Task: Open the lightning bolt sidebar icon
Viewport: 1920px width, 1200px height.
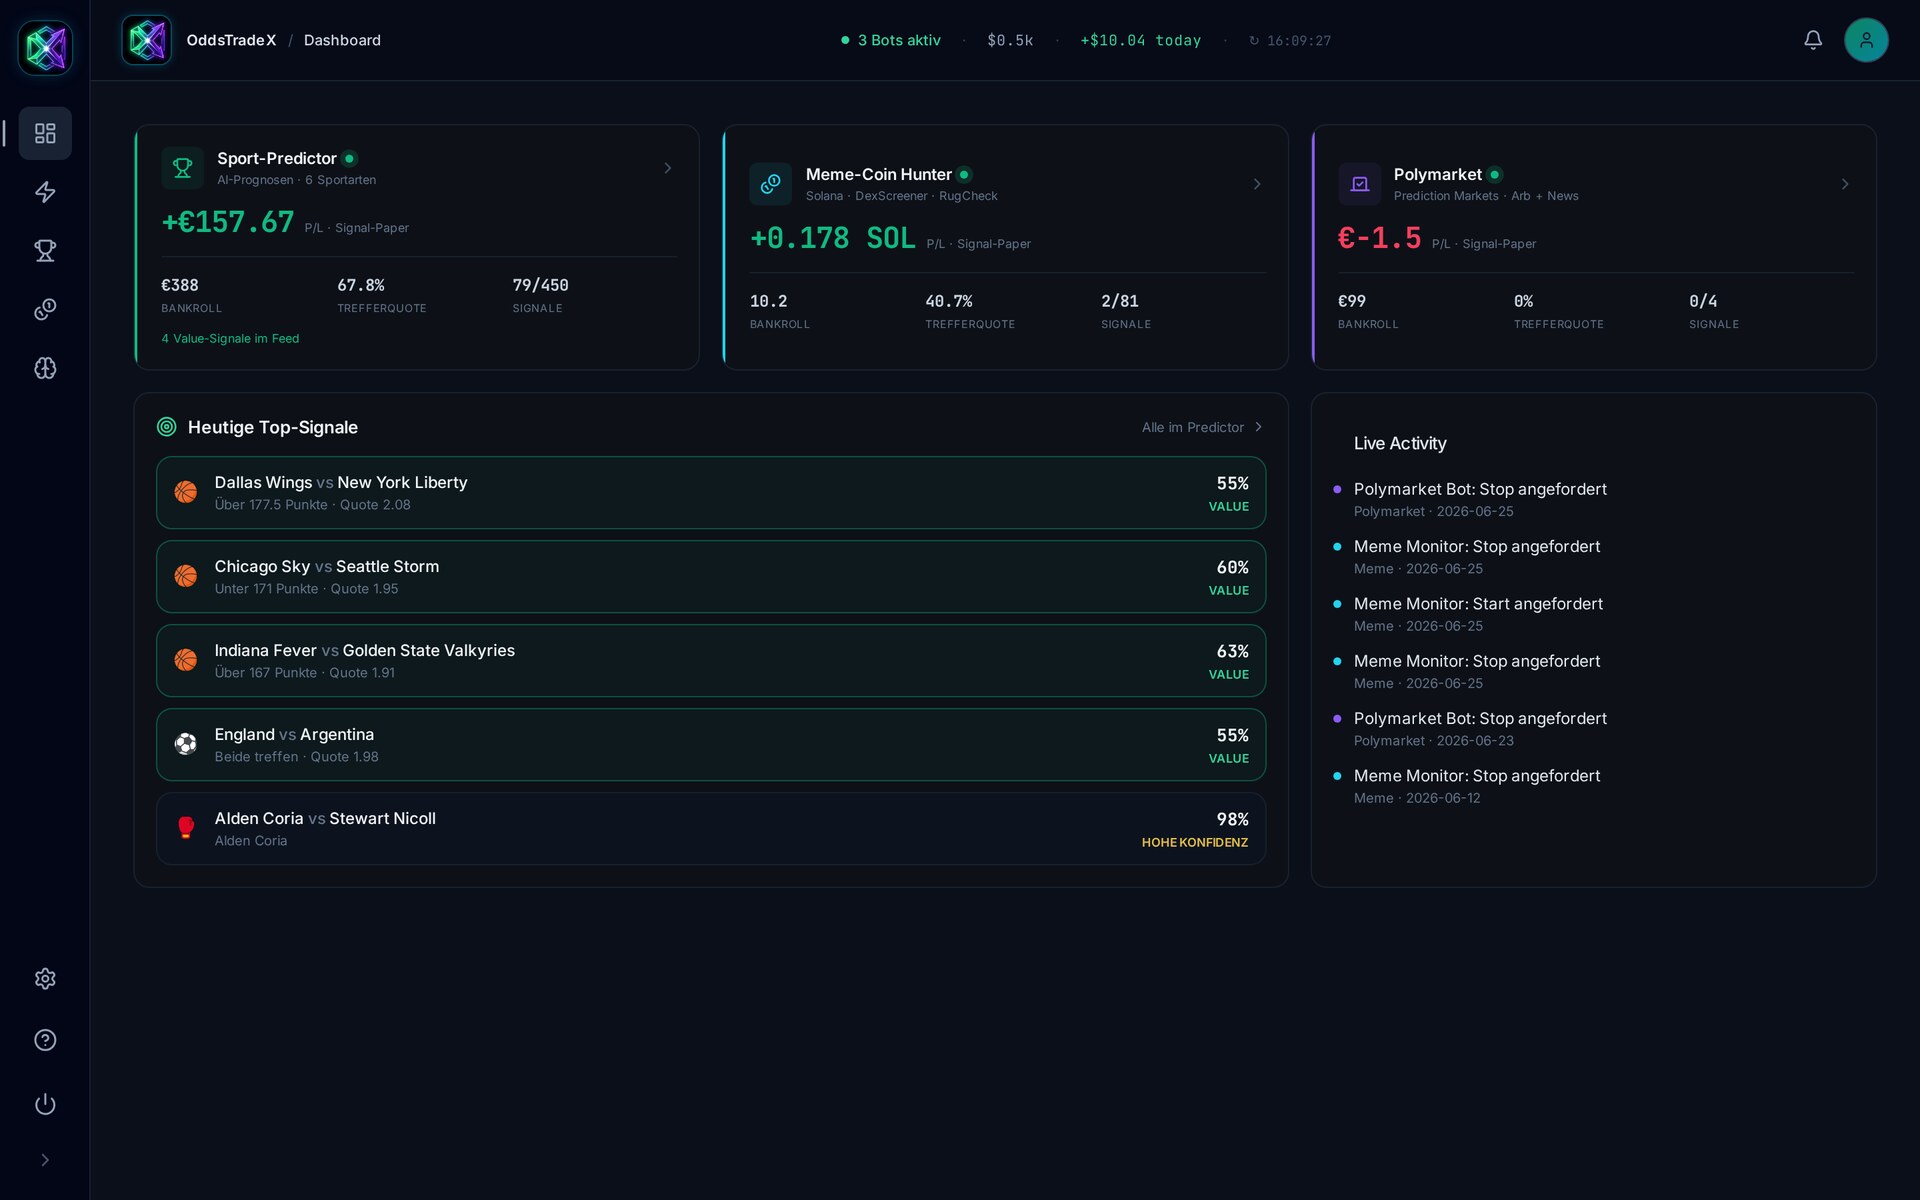Action: 45,192
